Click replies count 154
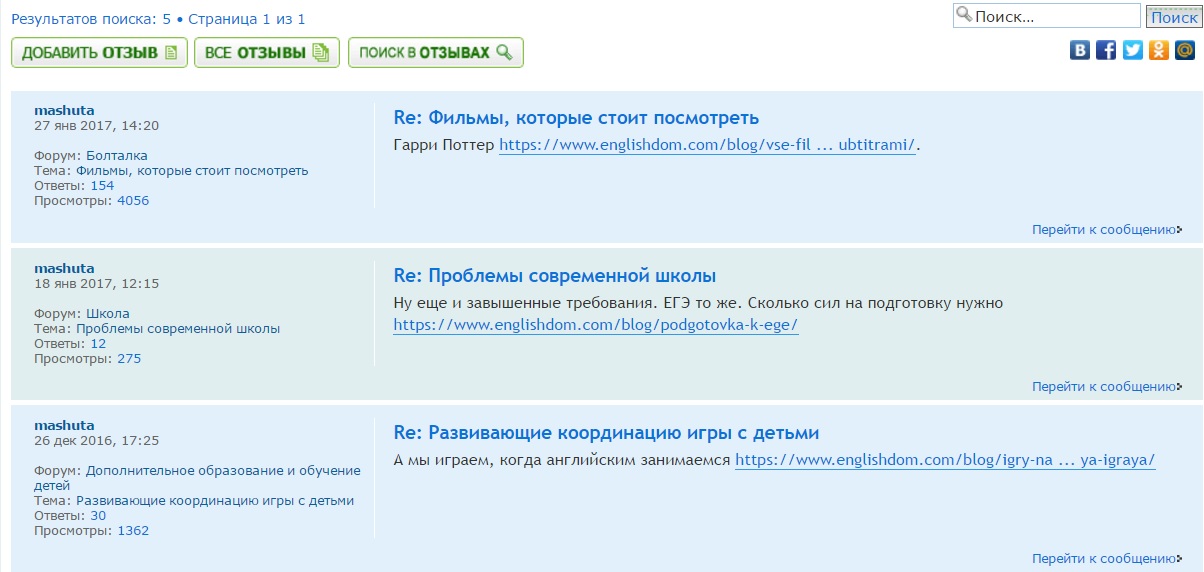Screen dimensions: 1204x572 [x=102, y=185]
